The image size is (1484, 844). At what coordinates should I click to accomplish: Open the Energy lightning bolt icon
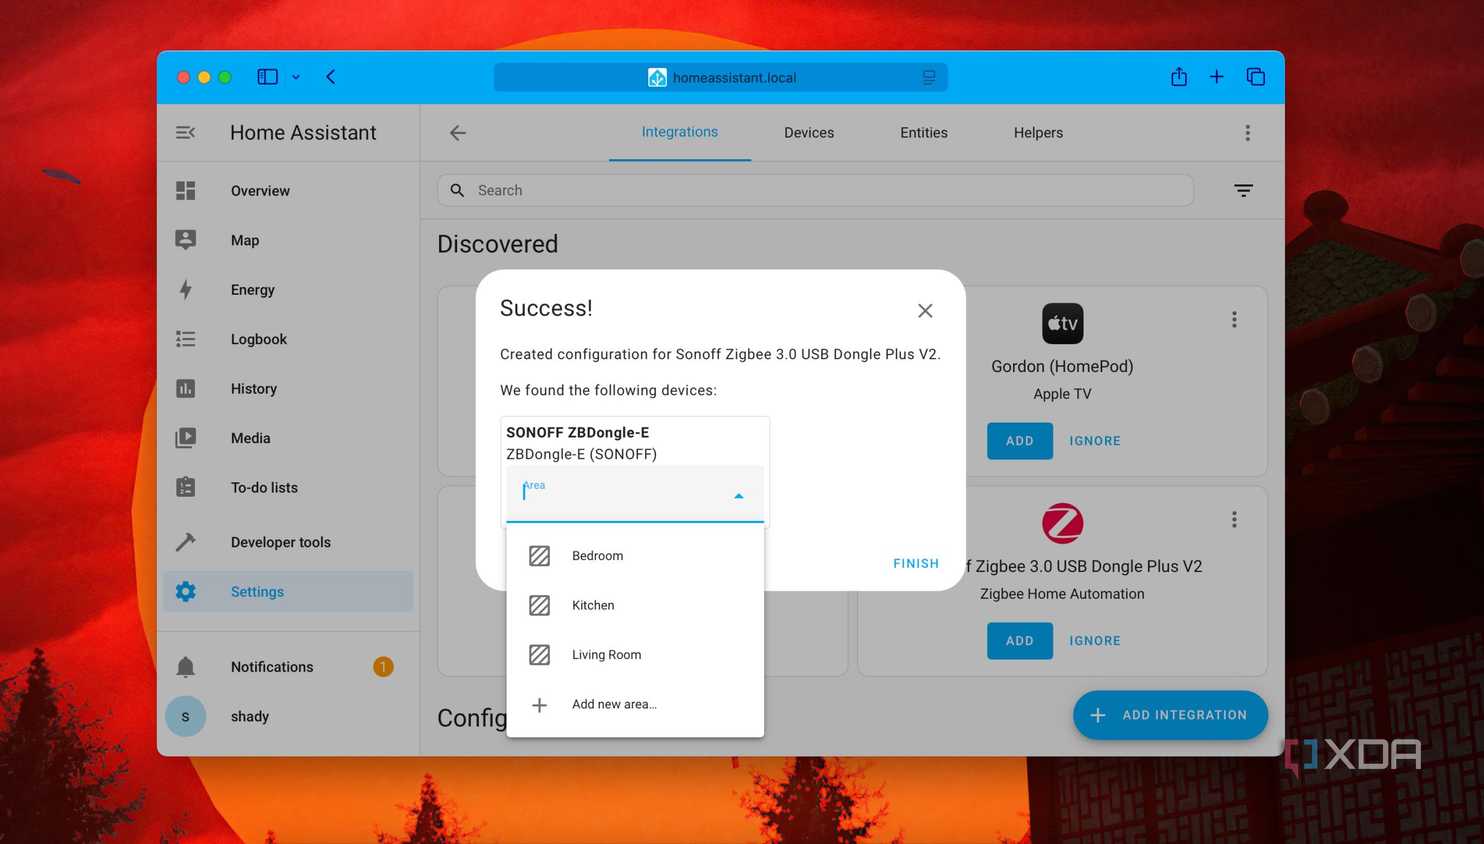pyautogui.click(x=186, y=290)
